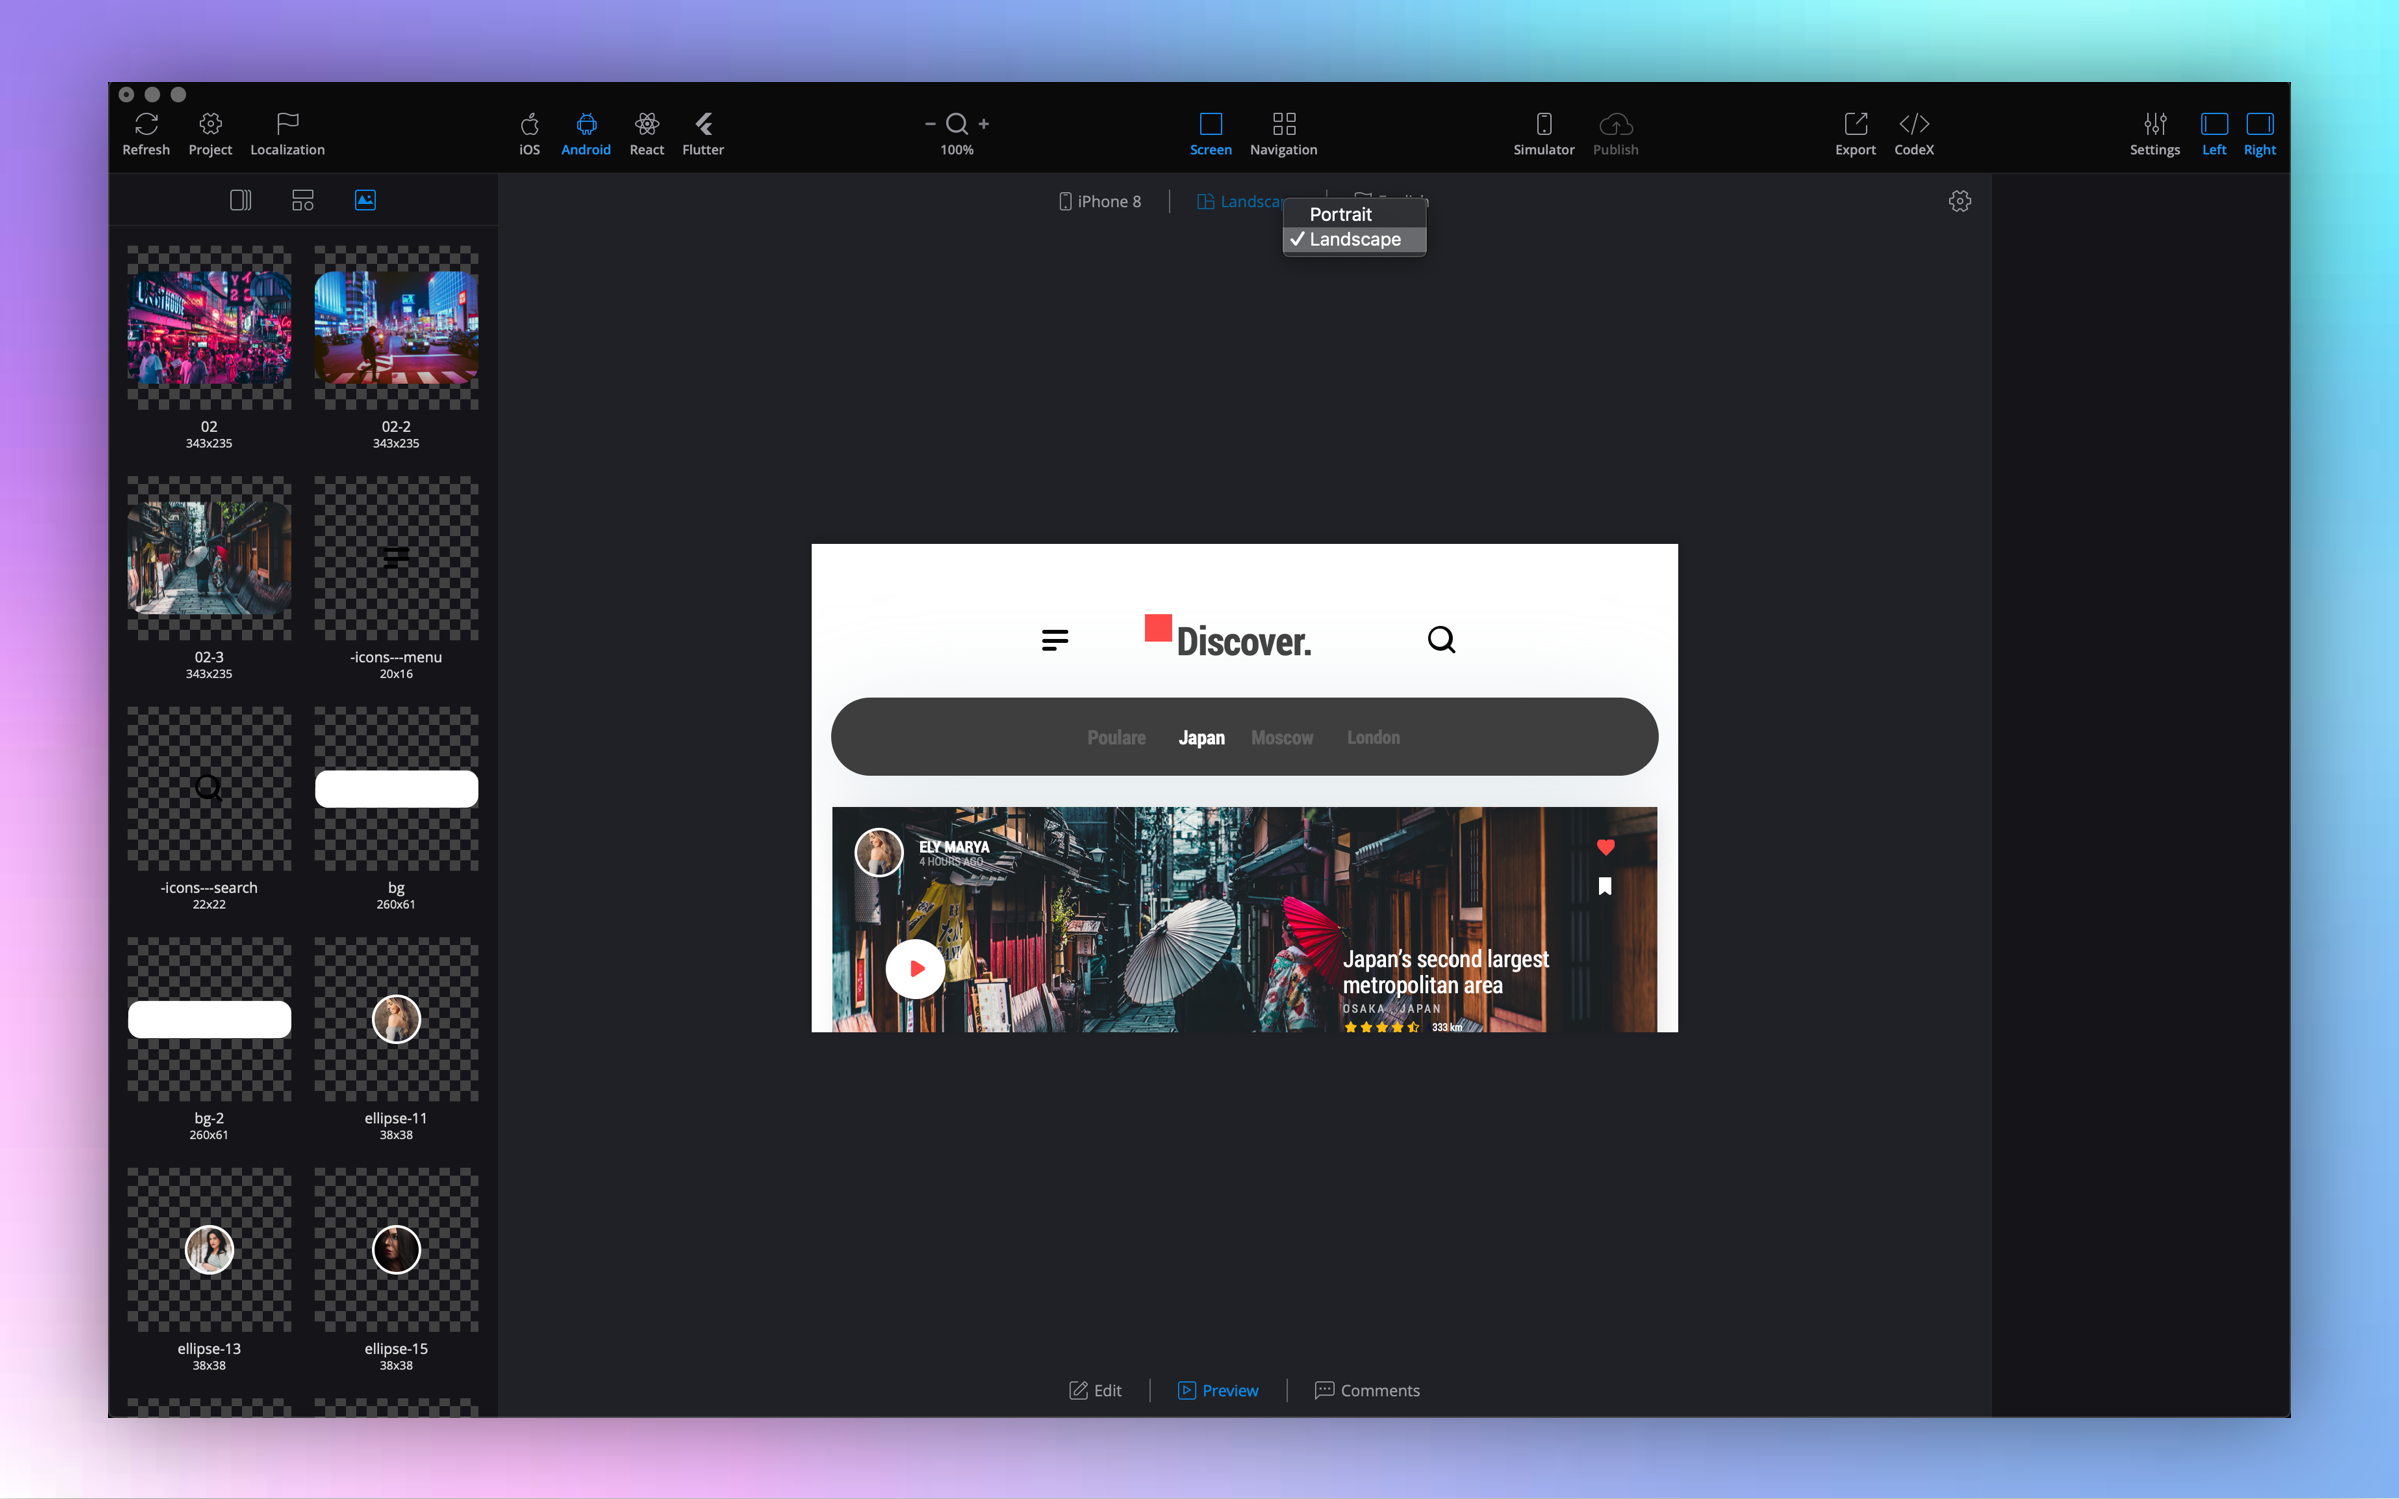This screenshot has height=1499, width=2399.
Task: Select the checked Landscape menu option
Action: 1354,240
